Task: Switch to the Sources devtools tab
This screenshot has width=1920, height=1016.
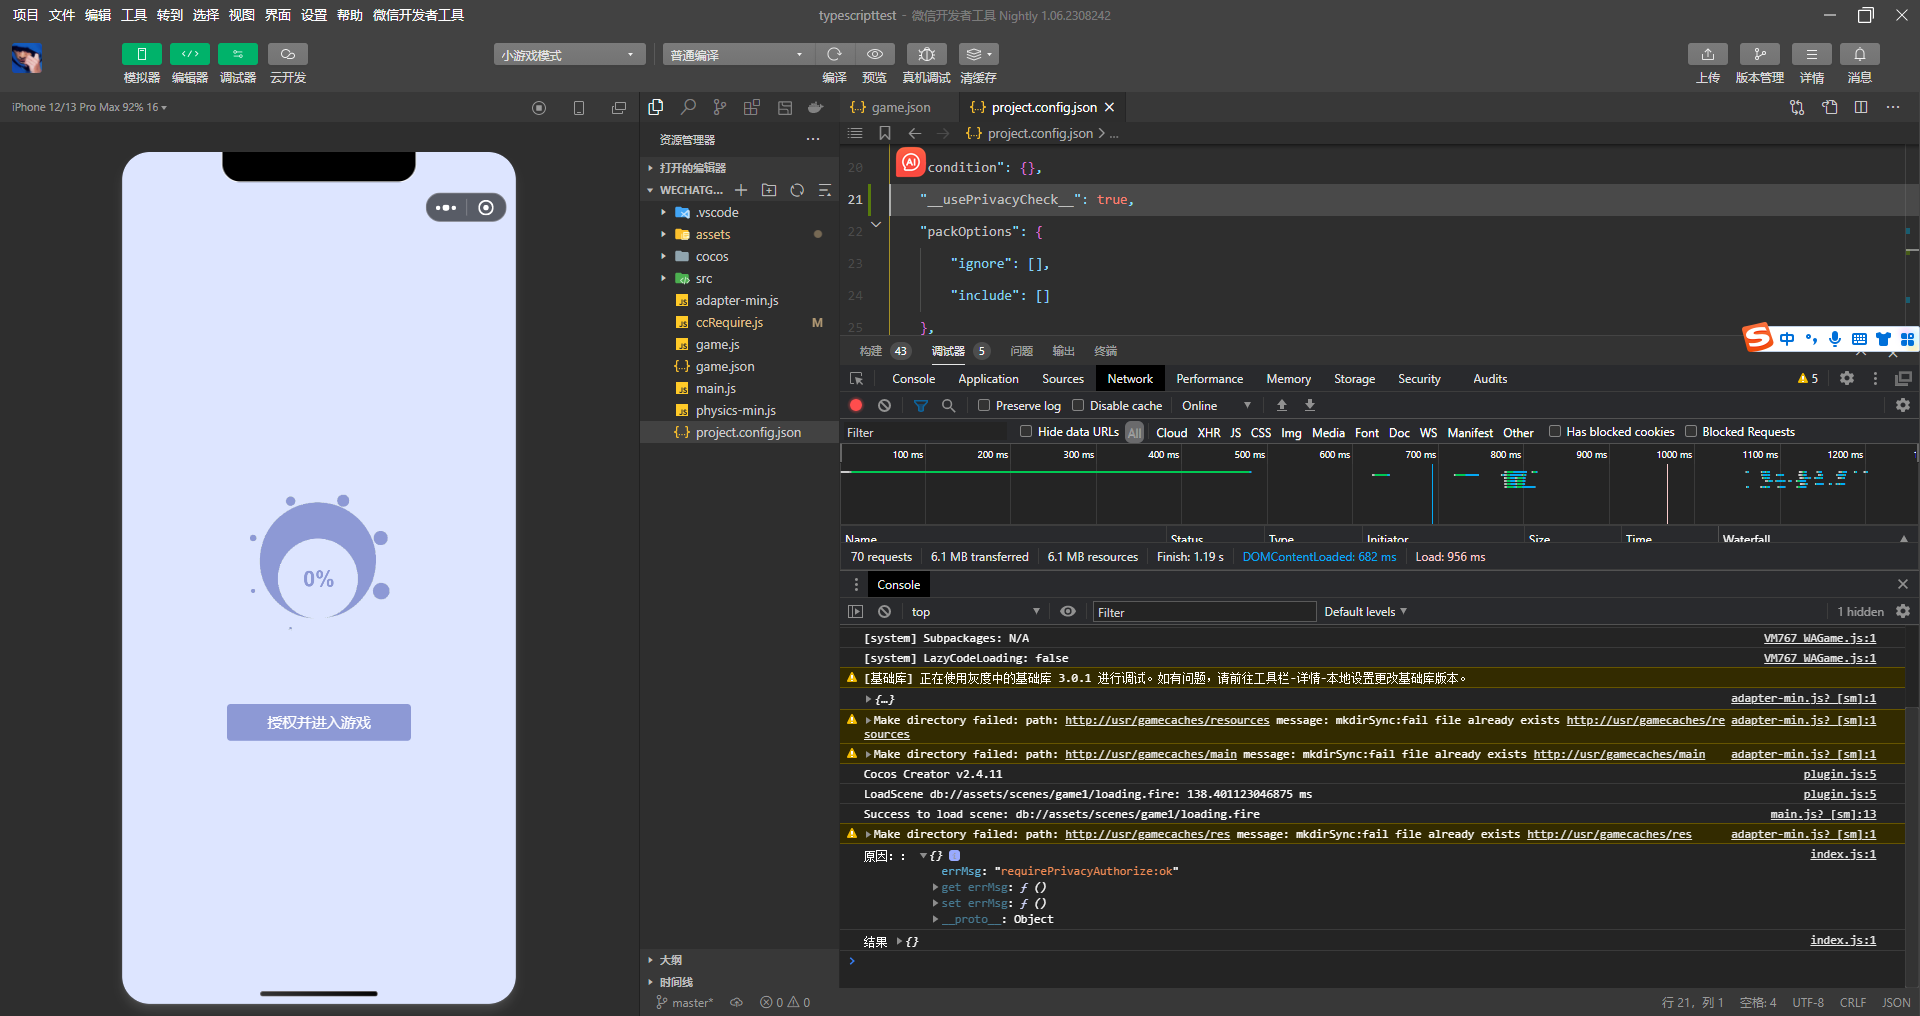Action: 1062,378
